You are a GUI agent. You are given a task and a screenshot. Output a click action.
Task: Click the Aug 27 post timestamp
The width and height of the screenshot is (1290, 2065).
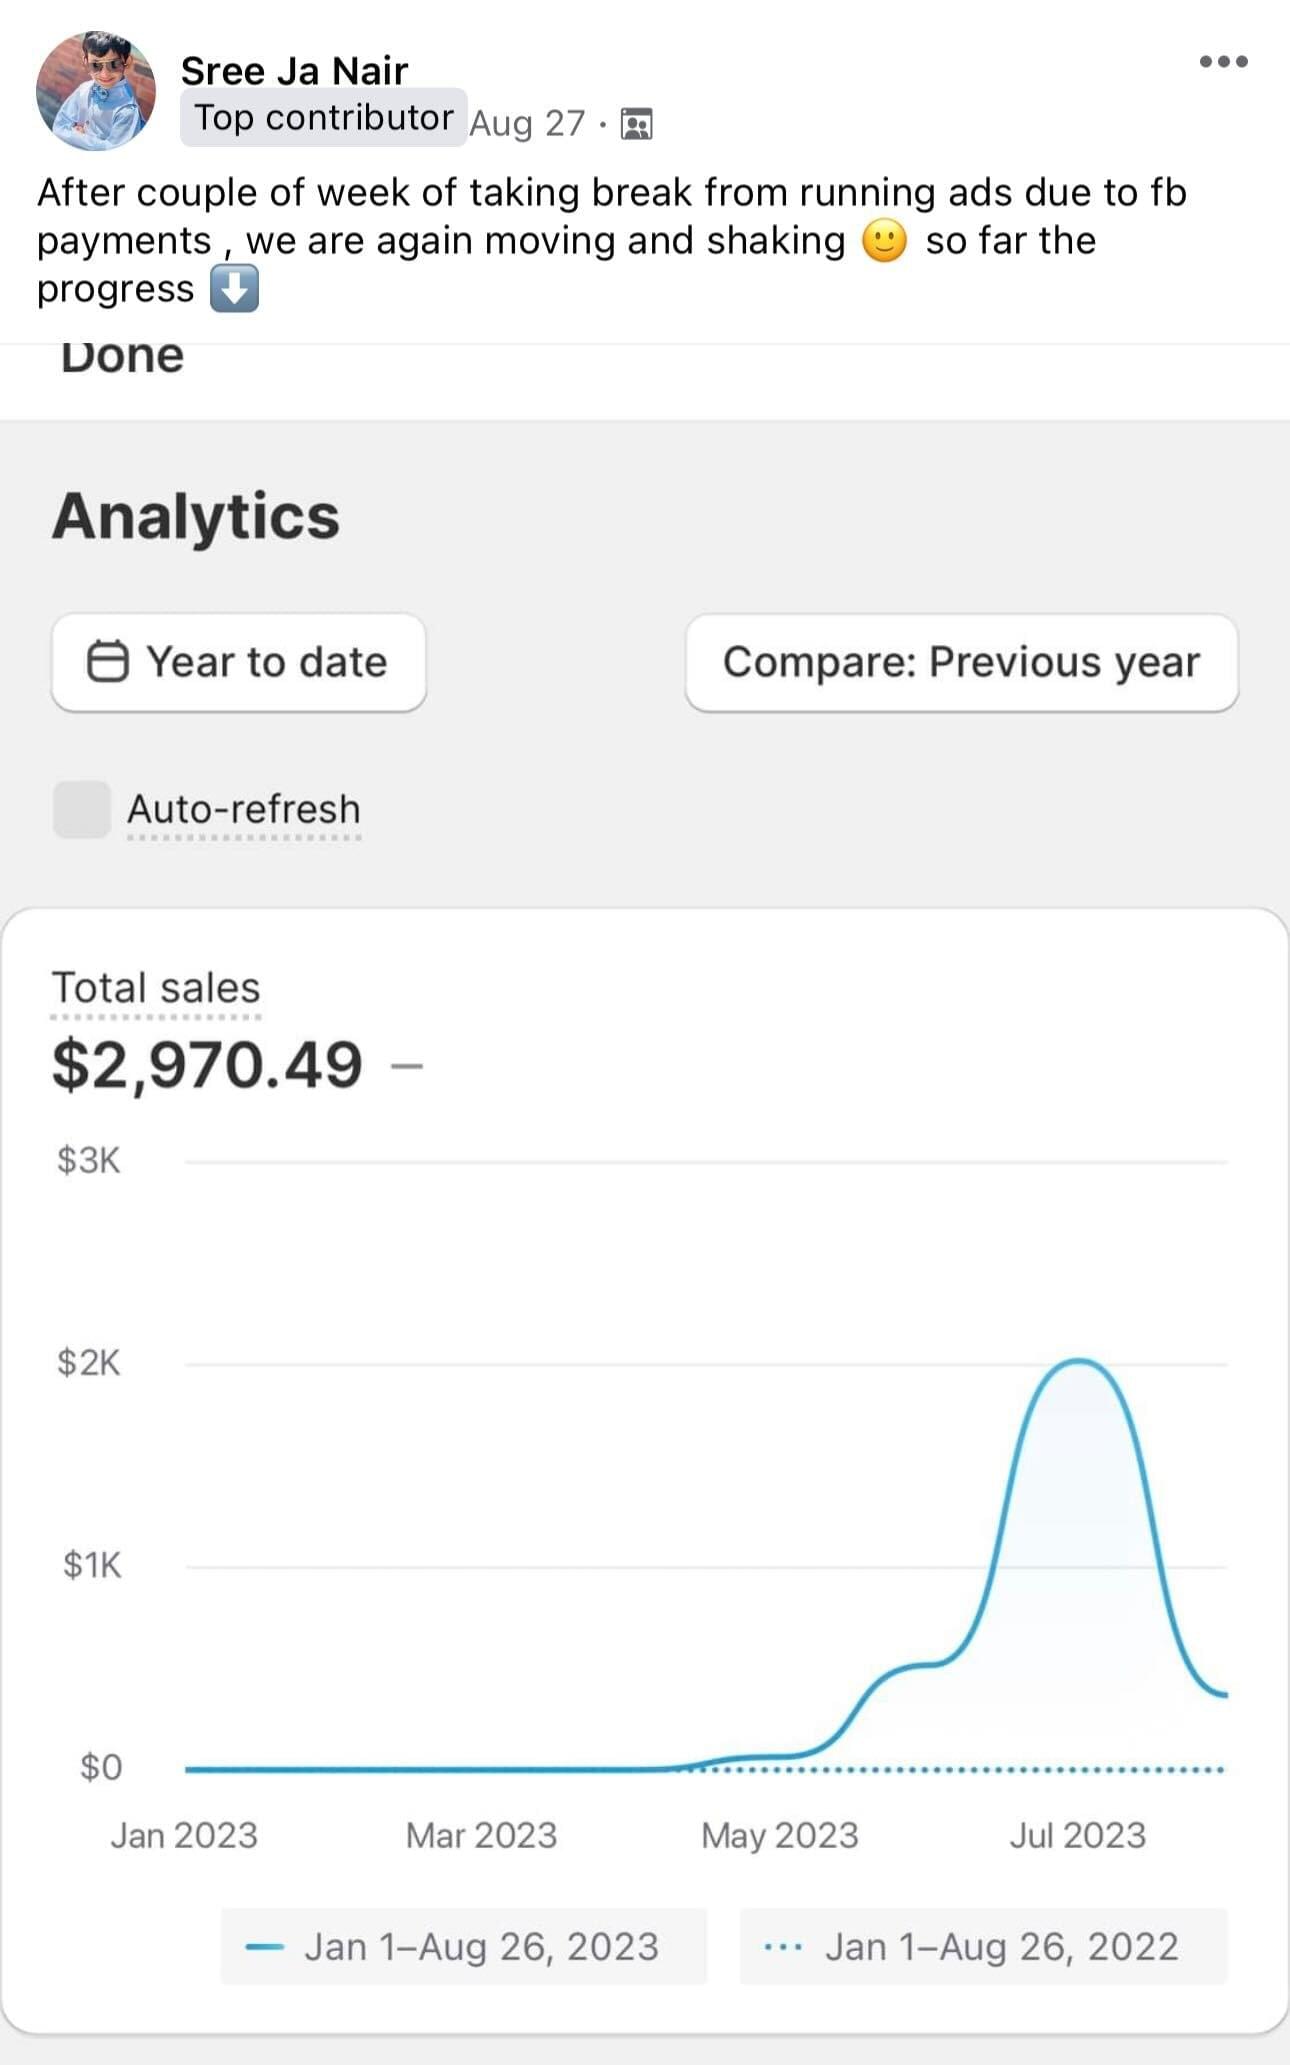pos(527,124)
